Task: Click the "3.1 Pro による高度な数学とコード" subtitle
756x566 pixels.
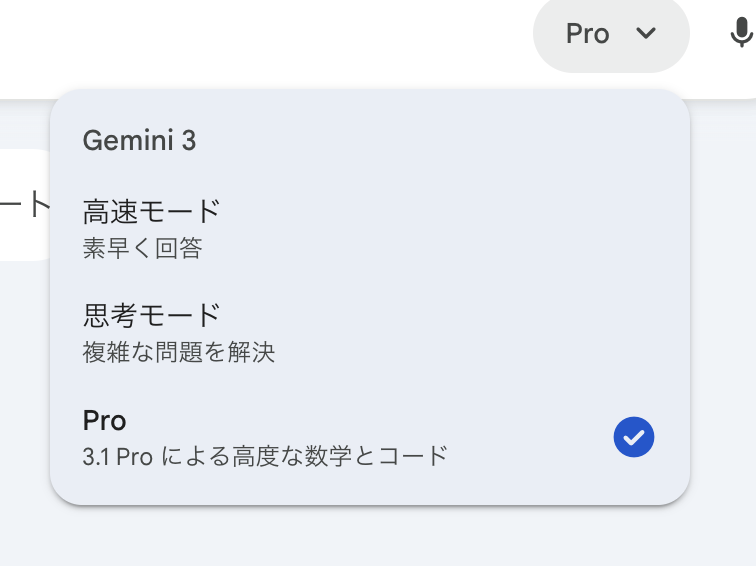Action: (265, 457)
